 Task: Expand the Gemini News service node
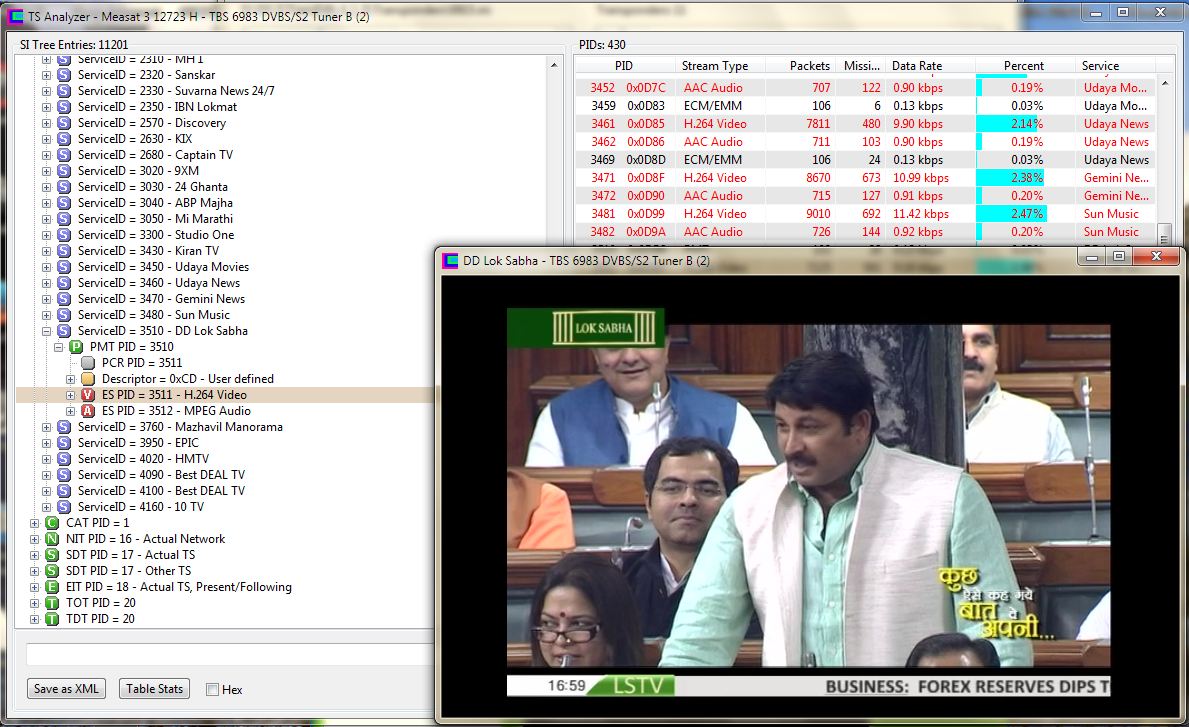pos(46,299)
